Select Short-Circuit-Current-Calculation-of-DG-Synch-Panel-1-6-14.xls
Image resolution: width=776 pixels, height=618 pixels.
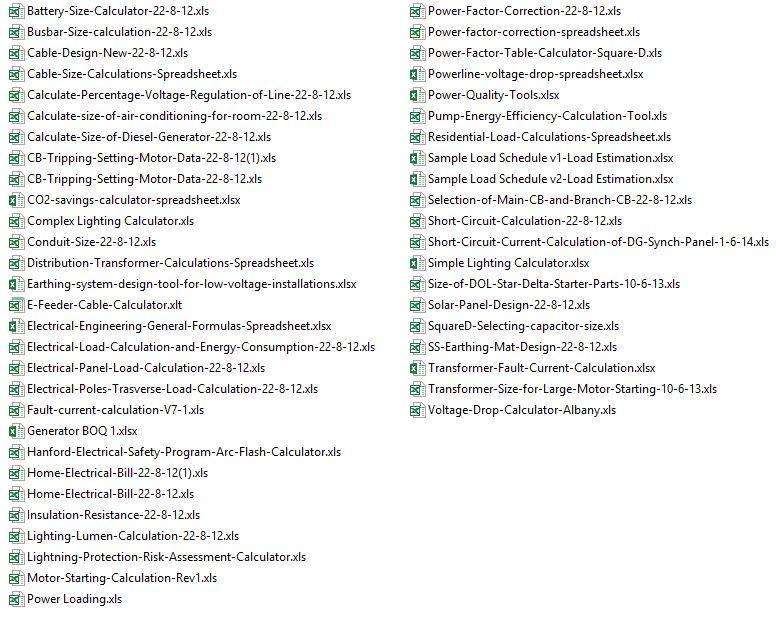598,242
